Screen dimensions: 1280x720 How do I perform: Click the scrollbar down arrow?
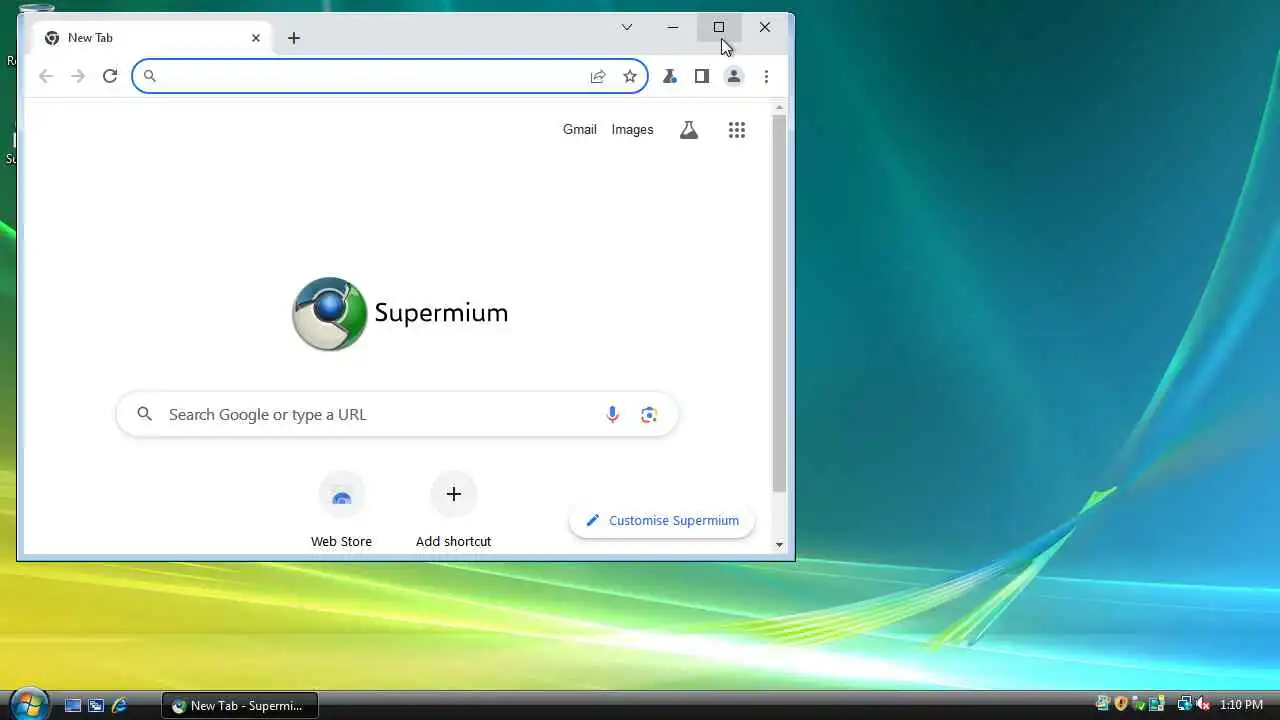[780, 545]
